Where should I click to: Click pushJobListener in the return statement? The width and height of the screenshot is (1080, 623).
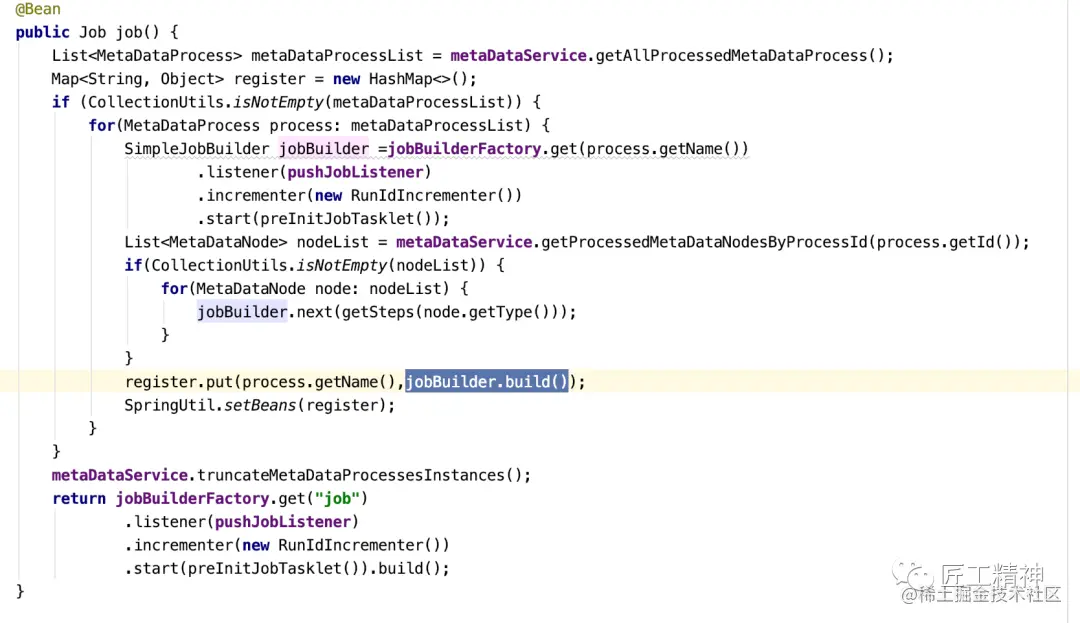pyautogui.click(x=282, y=522)
